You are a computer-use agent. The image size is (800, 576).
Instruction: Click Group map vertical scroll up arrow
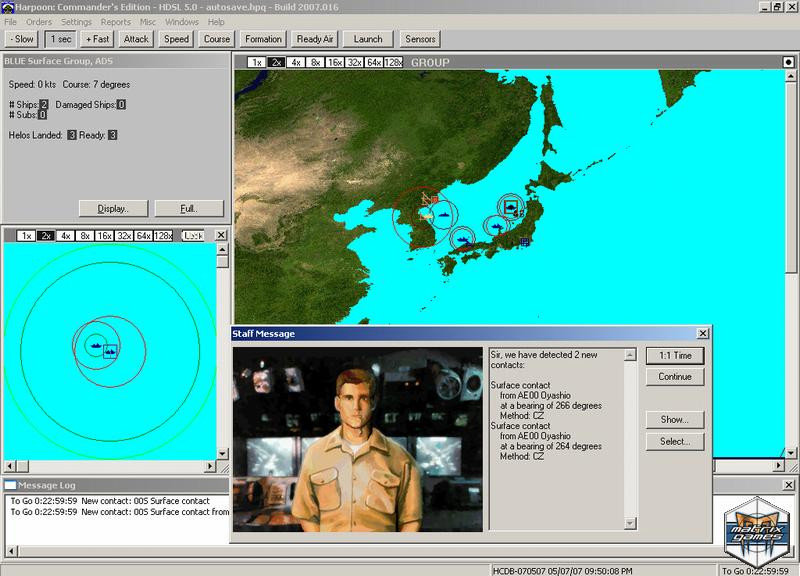click(x=790, y=76)
